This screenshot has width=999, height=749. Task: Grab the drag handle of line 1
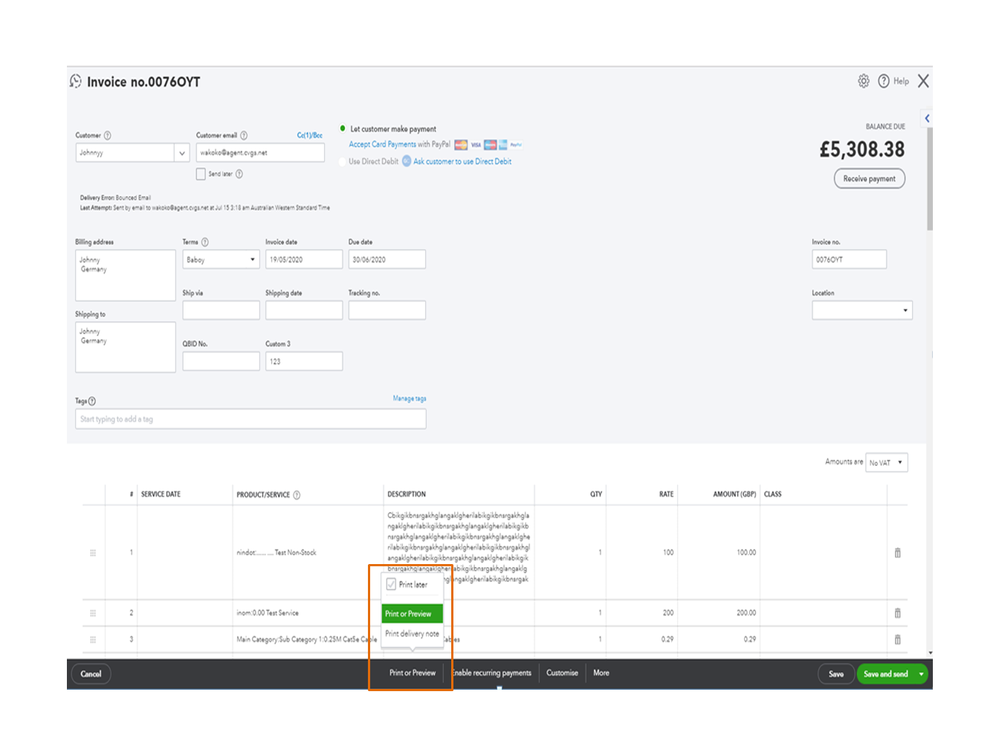pos(93,553)
